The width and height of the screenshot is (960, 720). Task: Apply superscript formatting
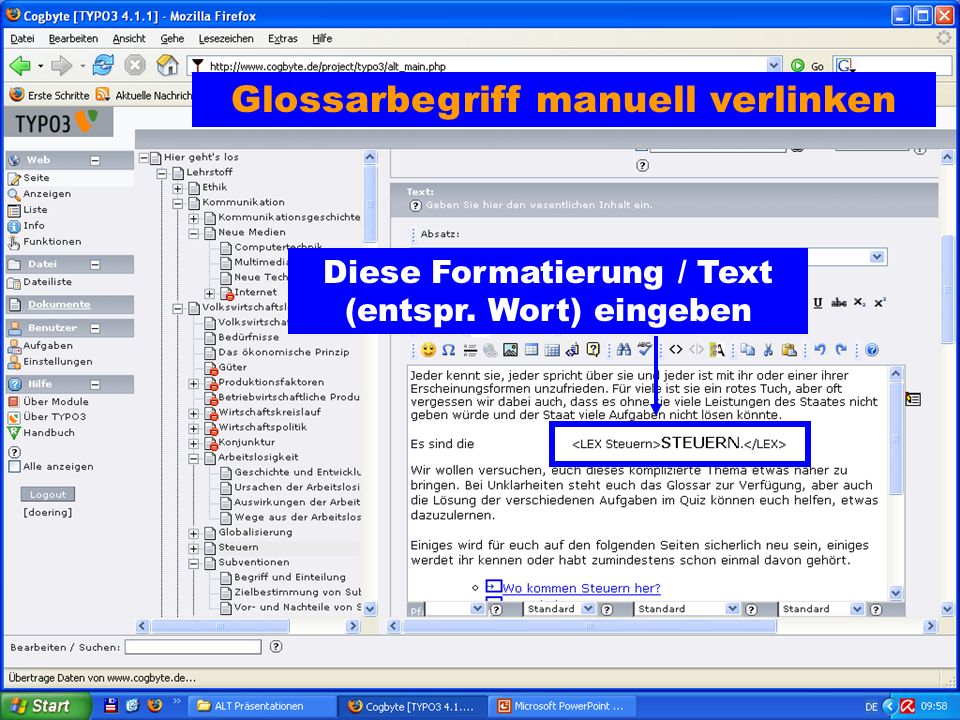coord(880,303)
